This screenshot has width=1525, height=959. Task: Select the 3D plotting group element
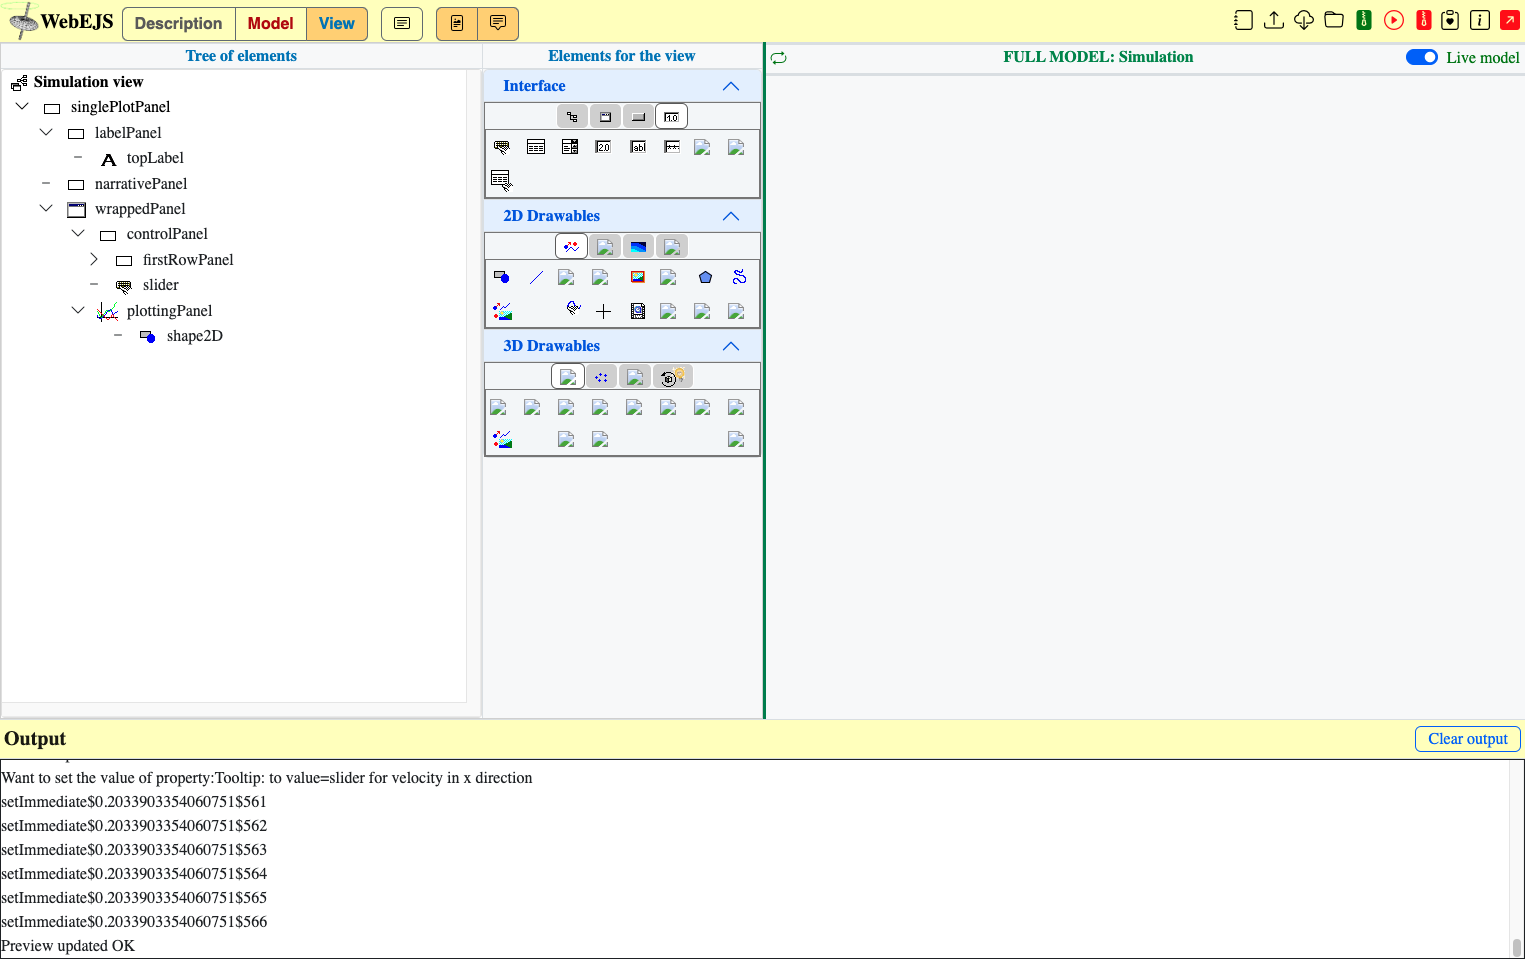coord(502,439)
